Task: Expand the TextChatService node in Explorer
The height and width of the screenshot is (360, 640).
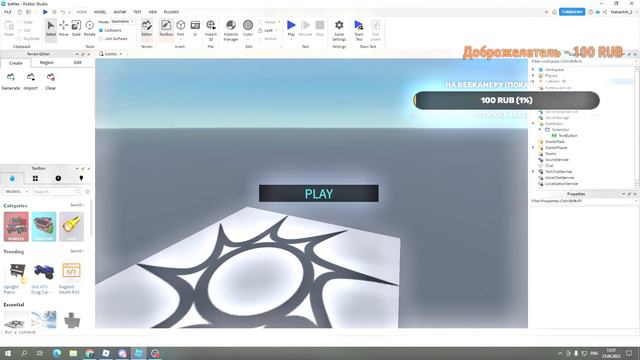Action: [533, 171]
